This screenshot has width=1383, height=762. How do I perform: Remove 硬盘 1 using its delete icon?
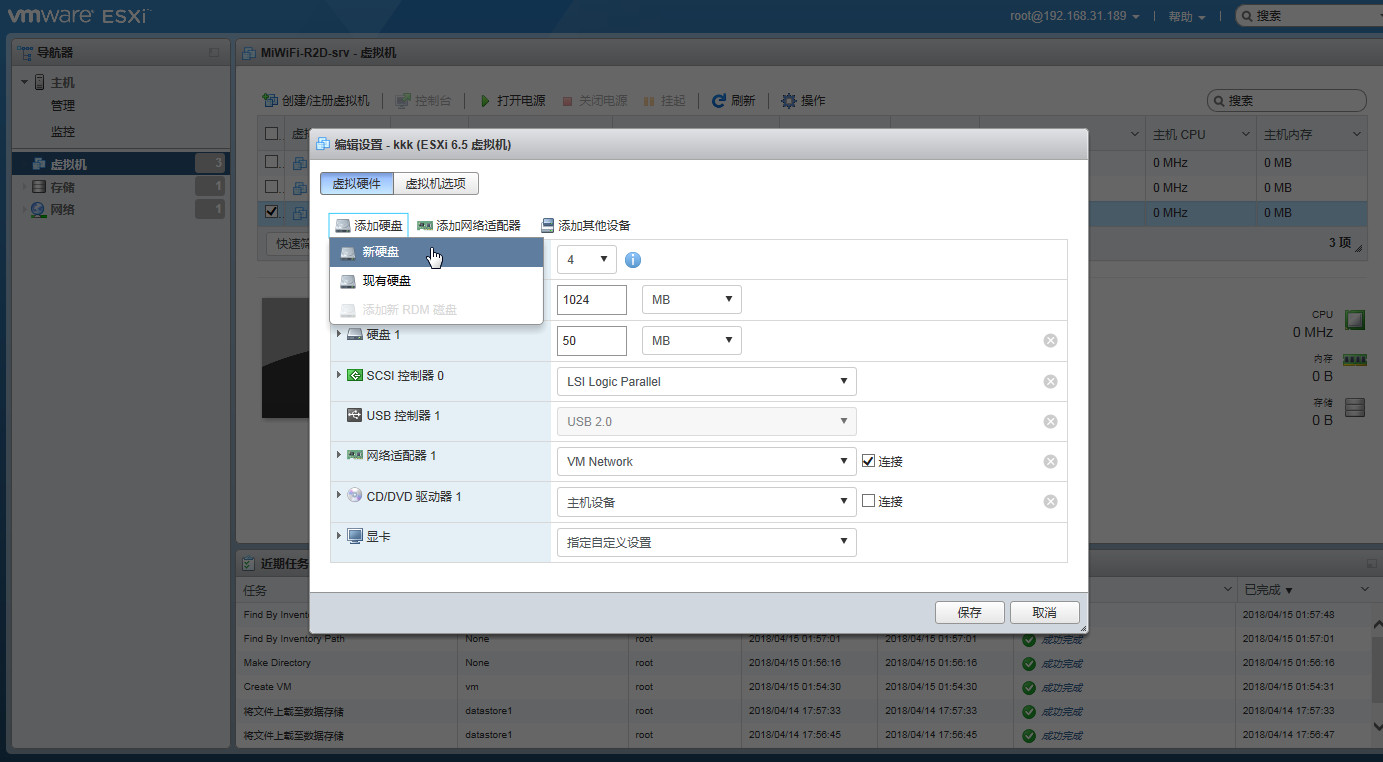coord(1050,341)
